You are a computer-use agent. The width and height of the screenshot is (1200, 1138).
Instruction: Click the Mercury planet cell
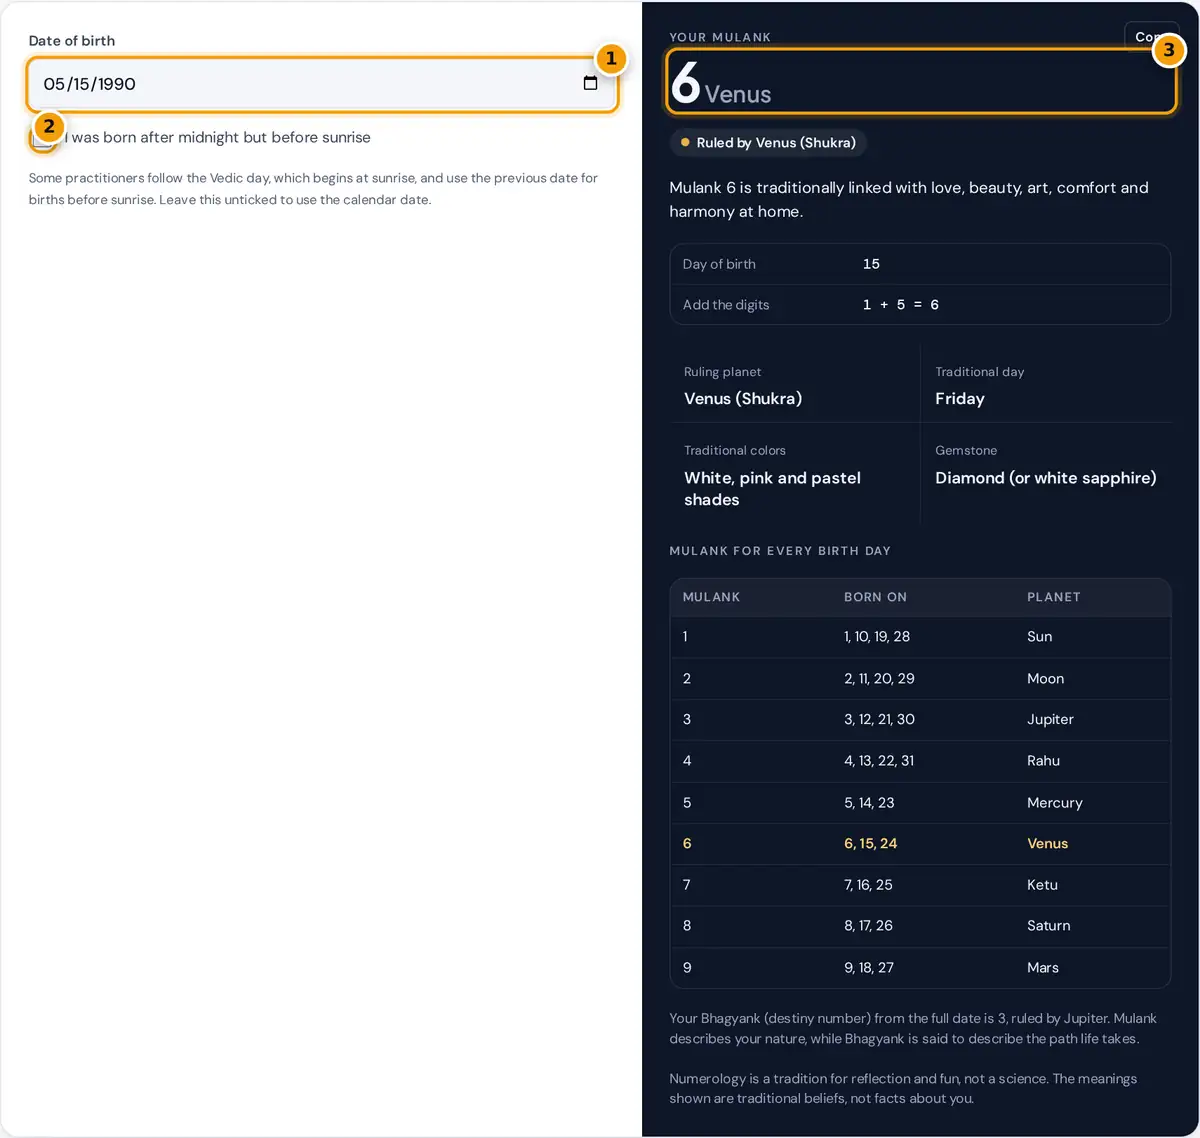1054,803
